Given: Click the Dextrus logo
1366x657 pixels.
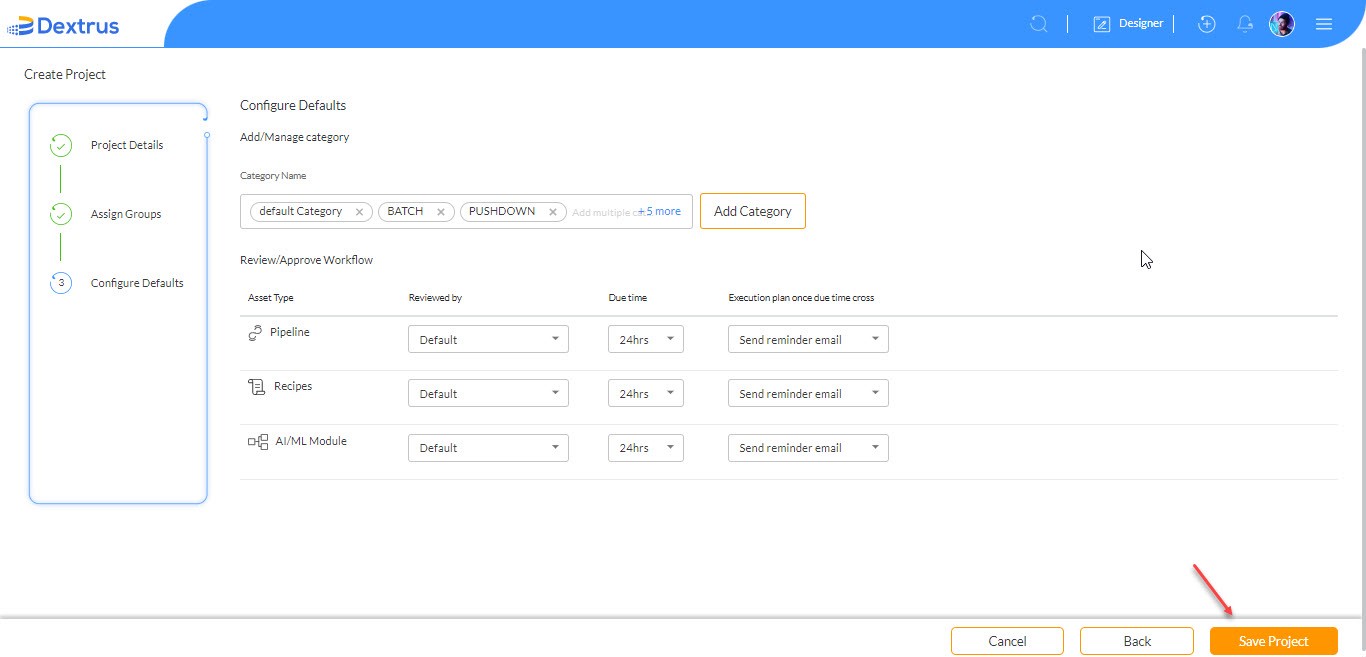Looking at the screenshot, I should click(63, 25).
